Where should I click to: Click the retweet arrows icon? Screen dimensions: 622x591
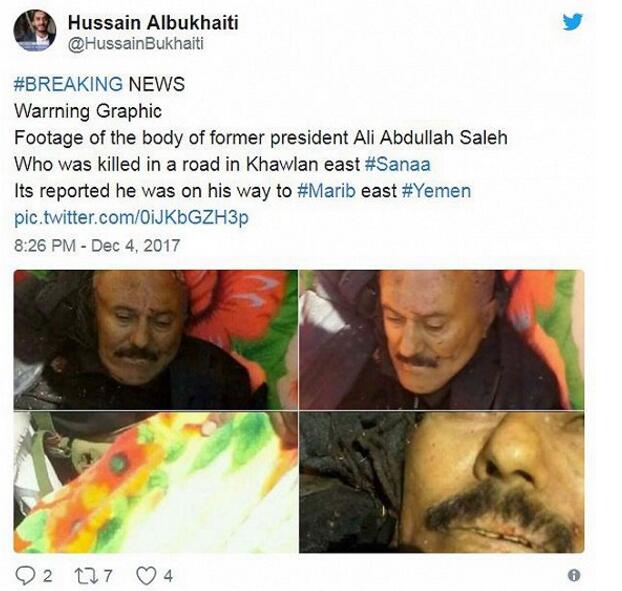(87, 576)
